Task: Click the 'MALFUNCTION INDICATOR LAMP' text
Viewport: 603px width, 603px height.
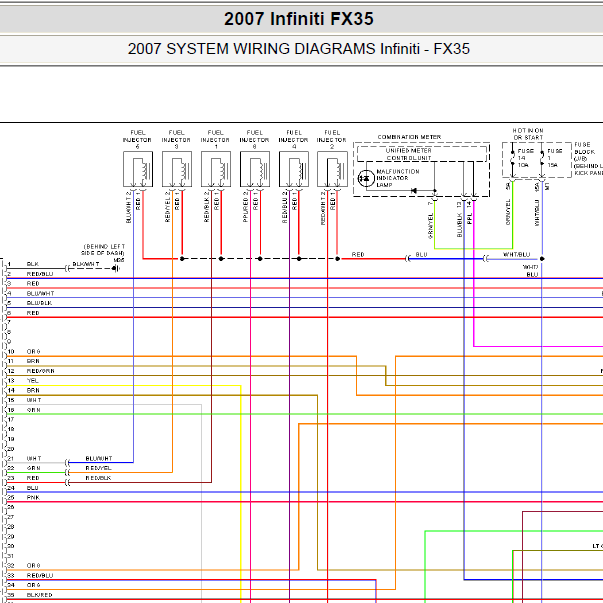Action: click(x=398, y=178)
